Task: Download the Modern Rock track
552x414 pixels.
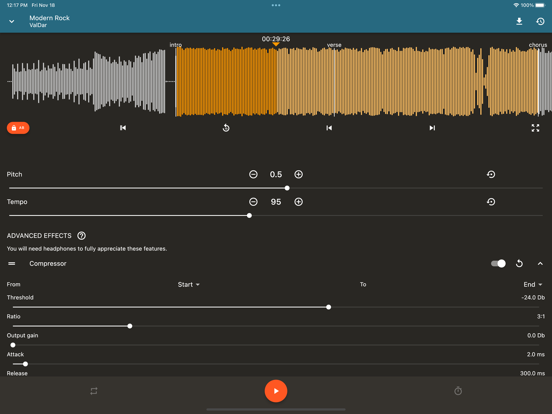Action: click(x=519, y=21)
